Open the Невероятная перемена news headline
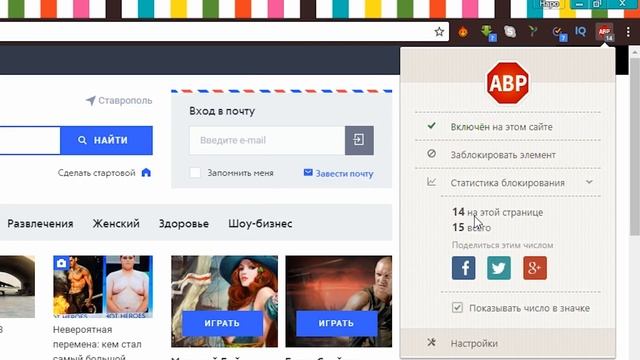The width and height of the screenshot is (640, 360). point(97,344)
